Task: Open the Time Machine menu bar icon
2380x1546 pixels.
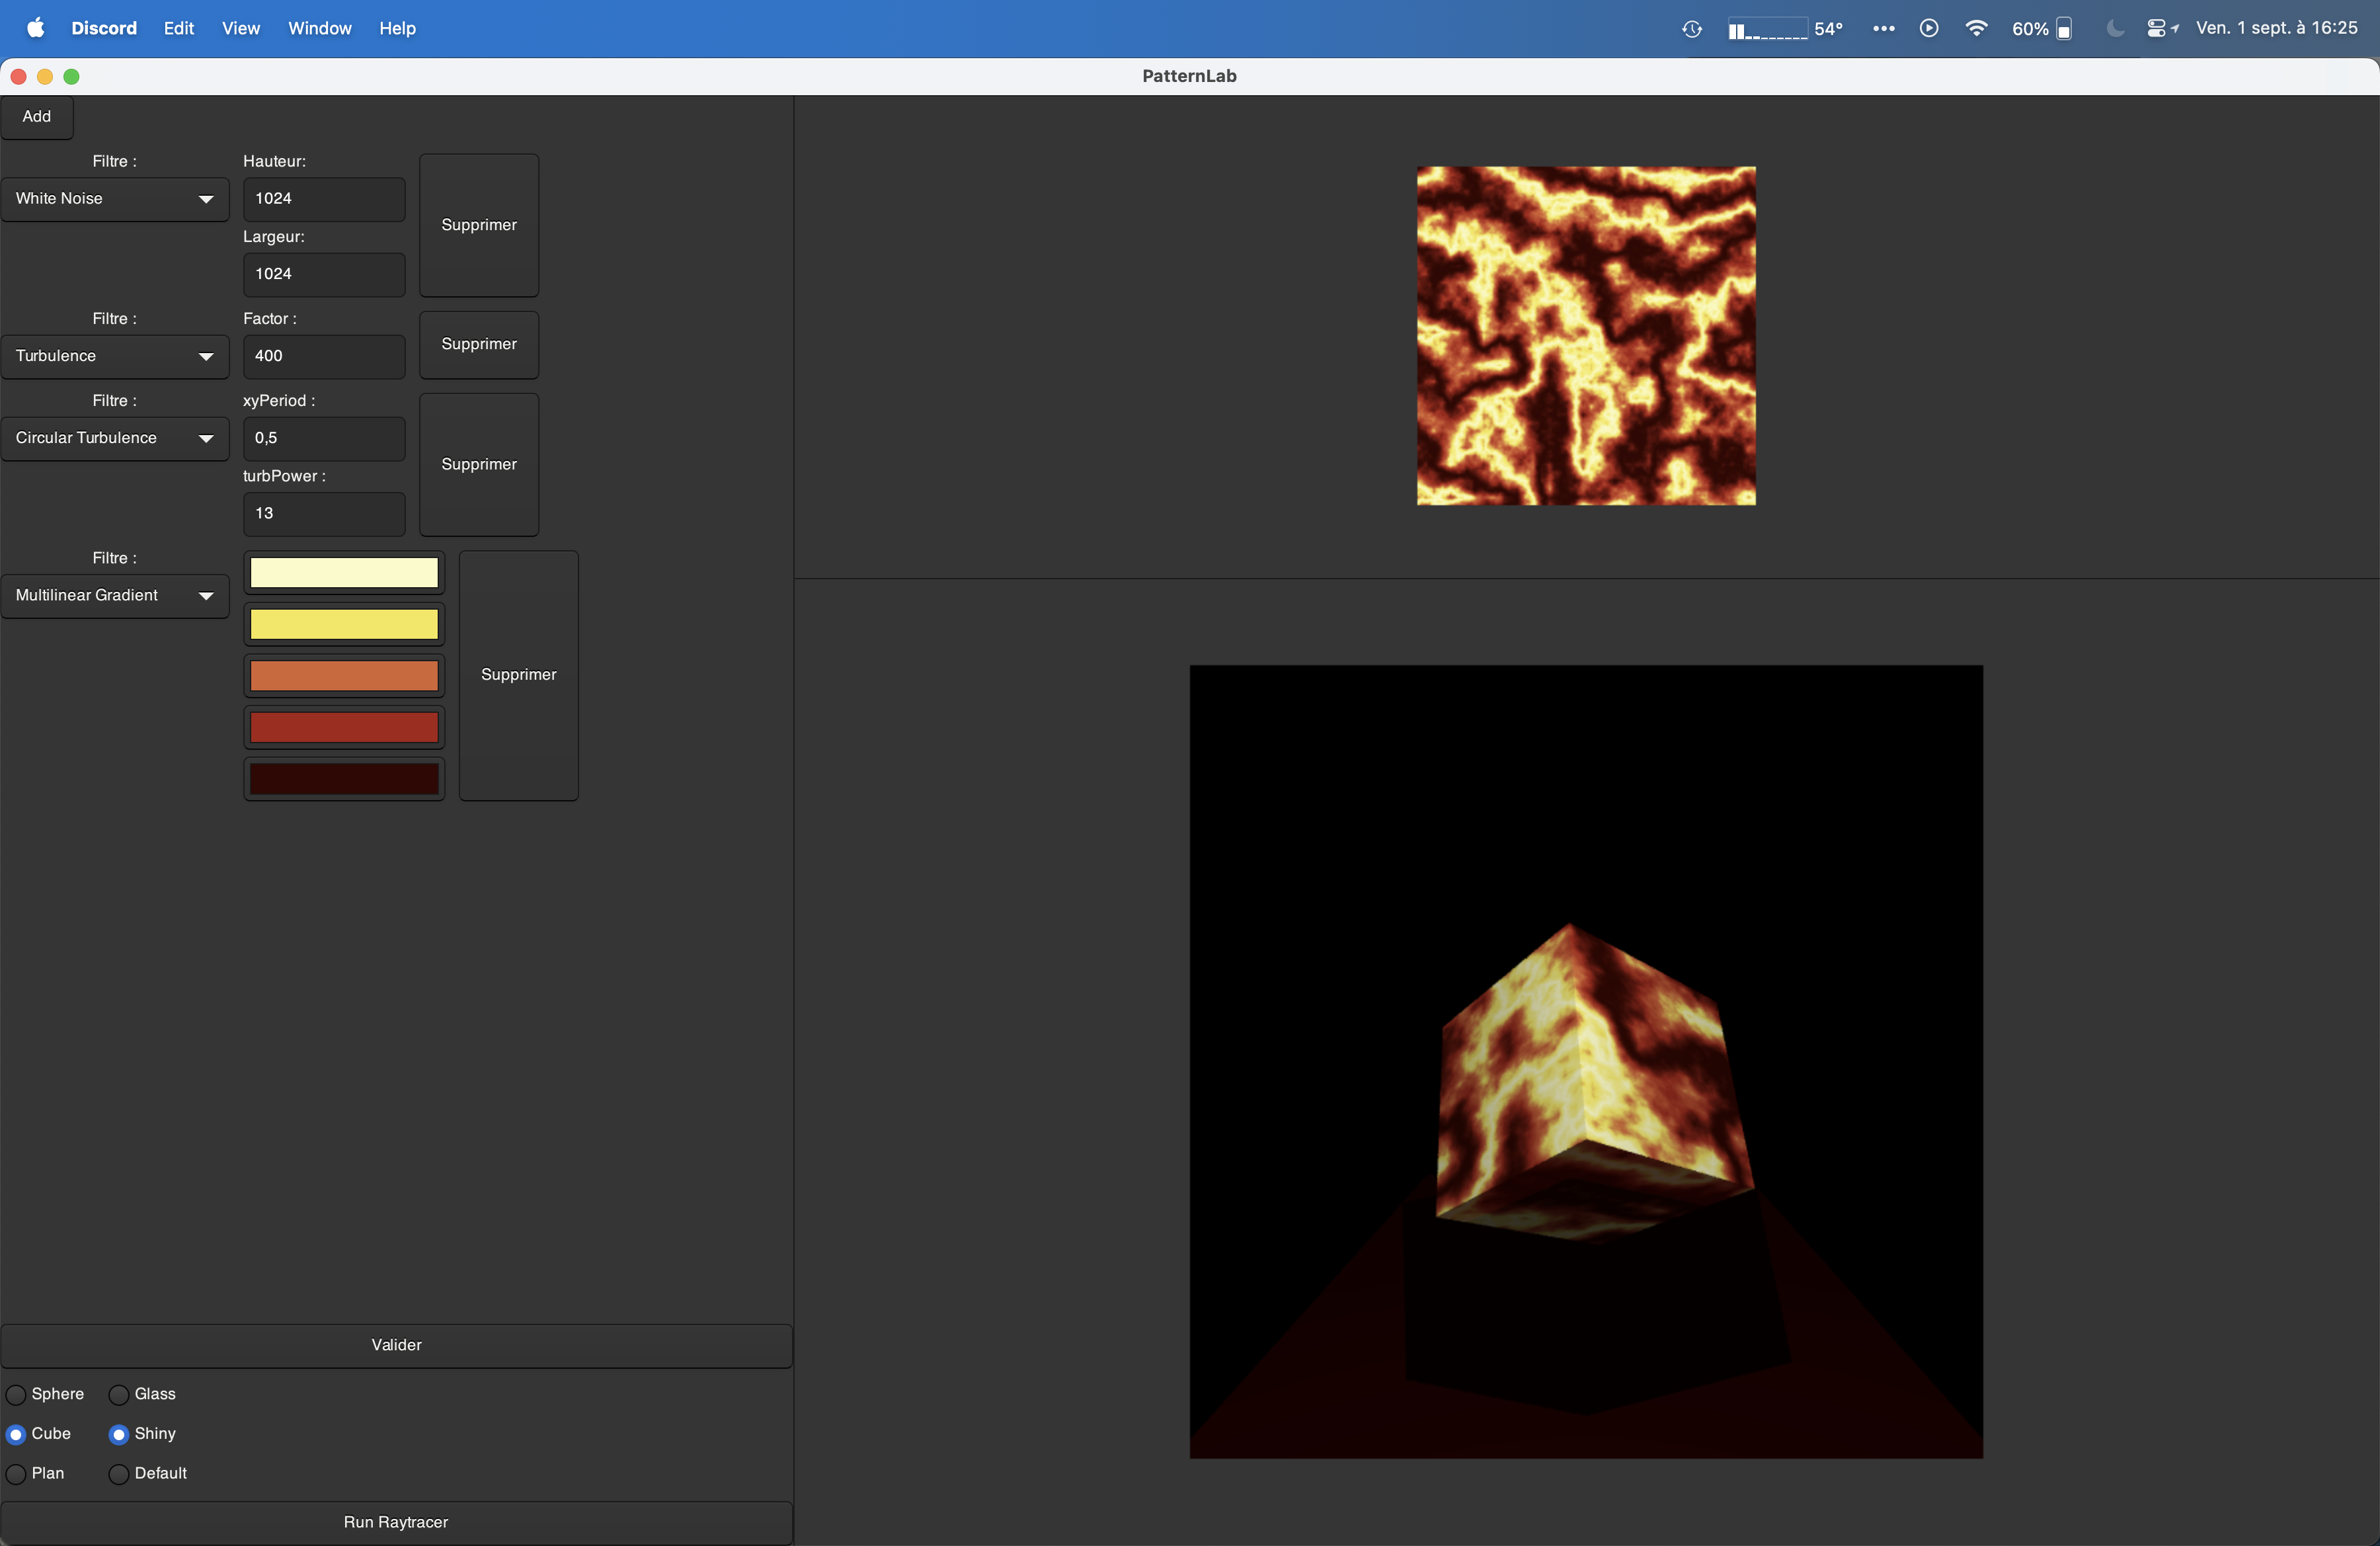Action: tap(1691, 28)
